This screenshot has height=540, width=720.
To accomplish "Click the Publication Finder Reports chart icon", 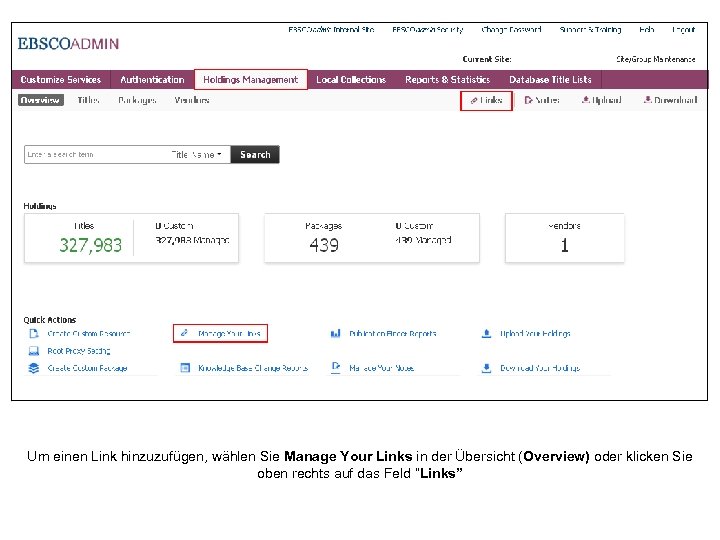I will [x=336, y=333].
